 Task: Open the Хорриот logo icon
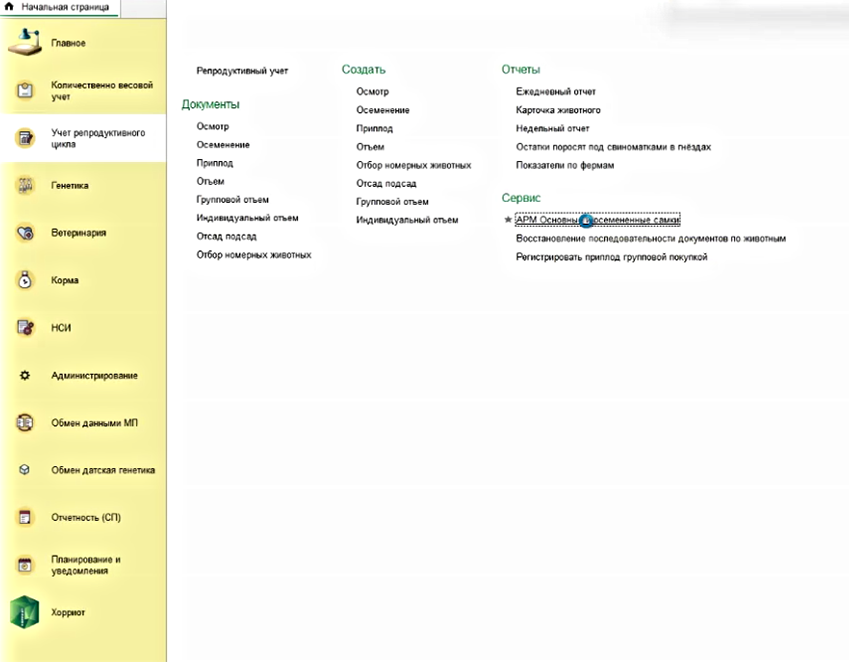coord(26,612)
